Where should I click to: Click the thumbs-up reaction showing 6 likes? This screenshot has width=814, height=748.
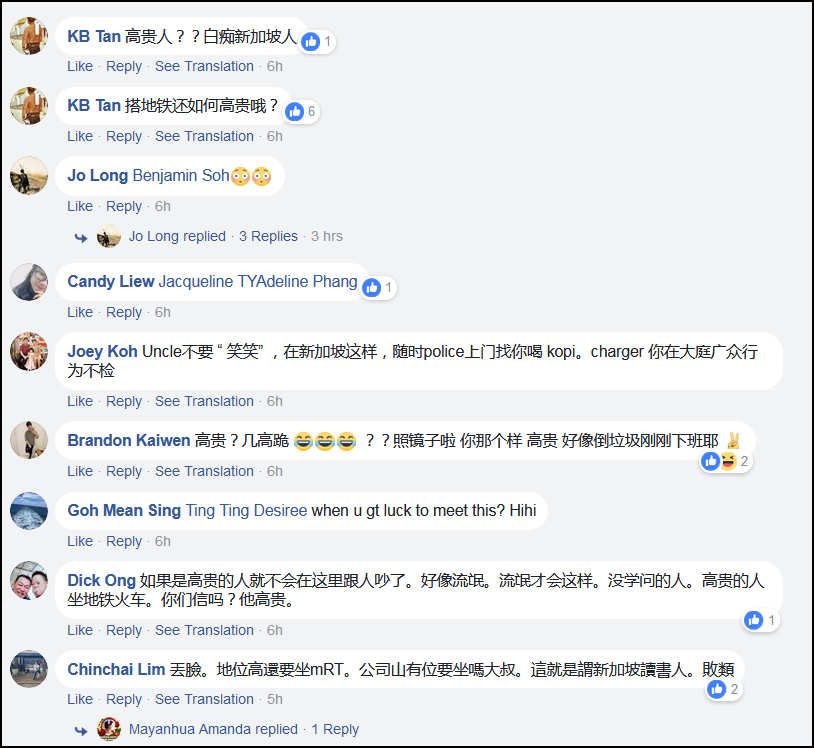pos(295,111)
